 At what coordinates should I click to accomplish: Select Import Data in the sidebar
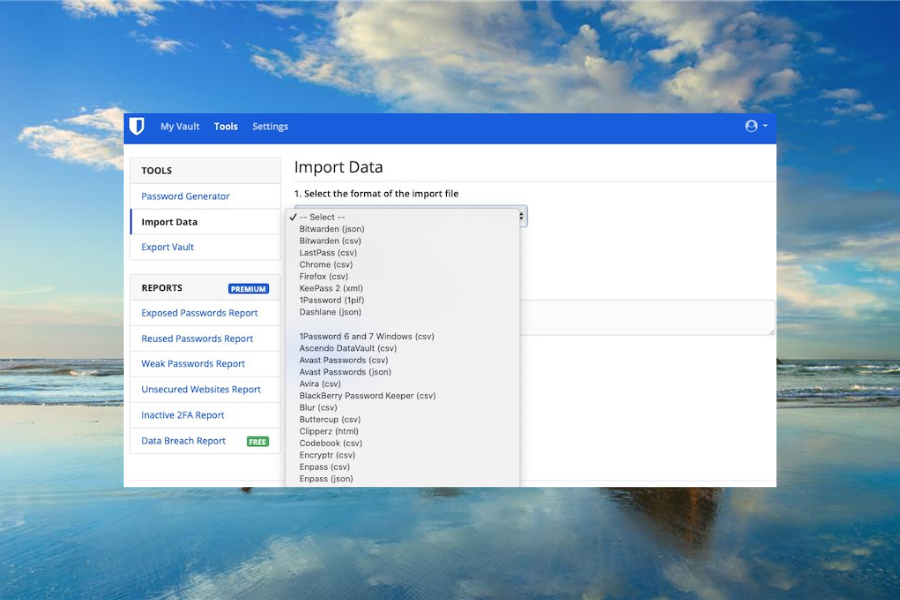tap(169, 222)
